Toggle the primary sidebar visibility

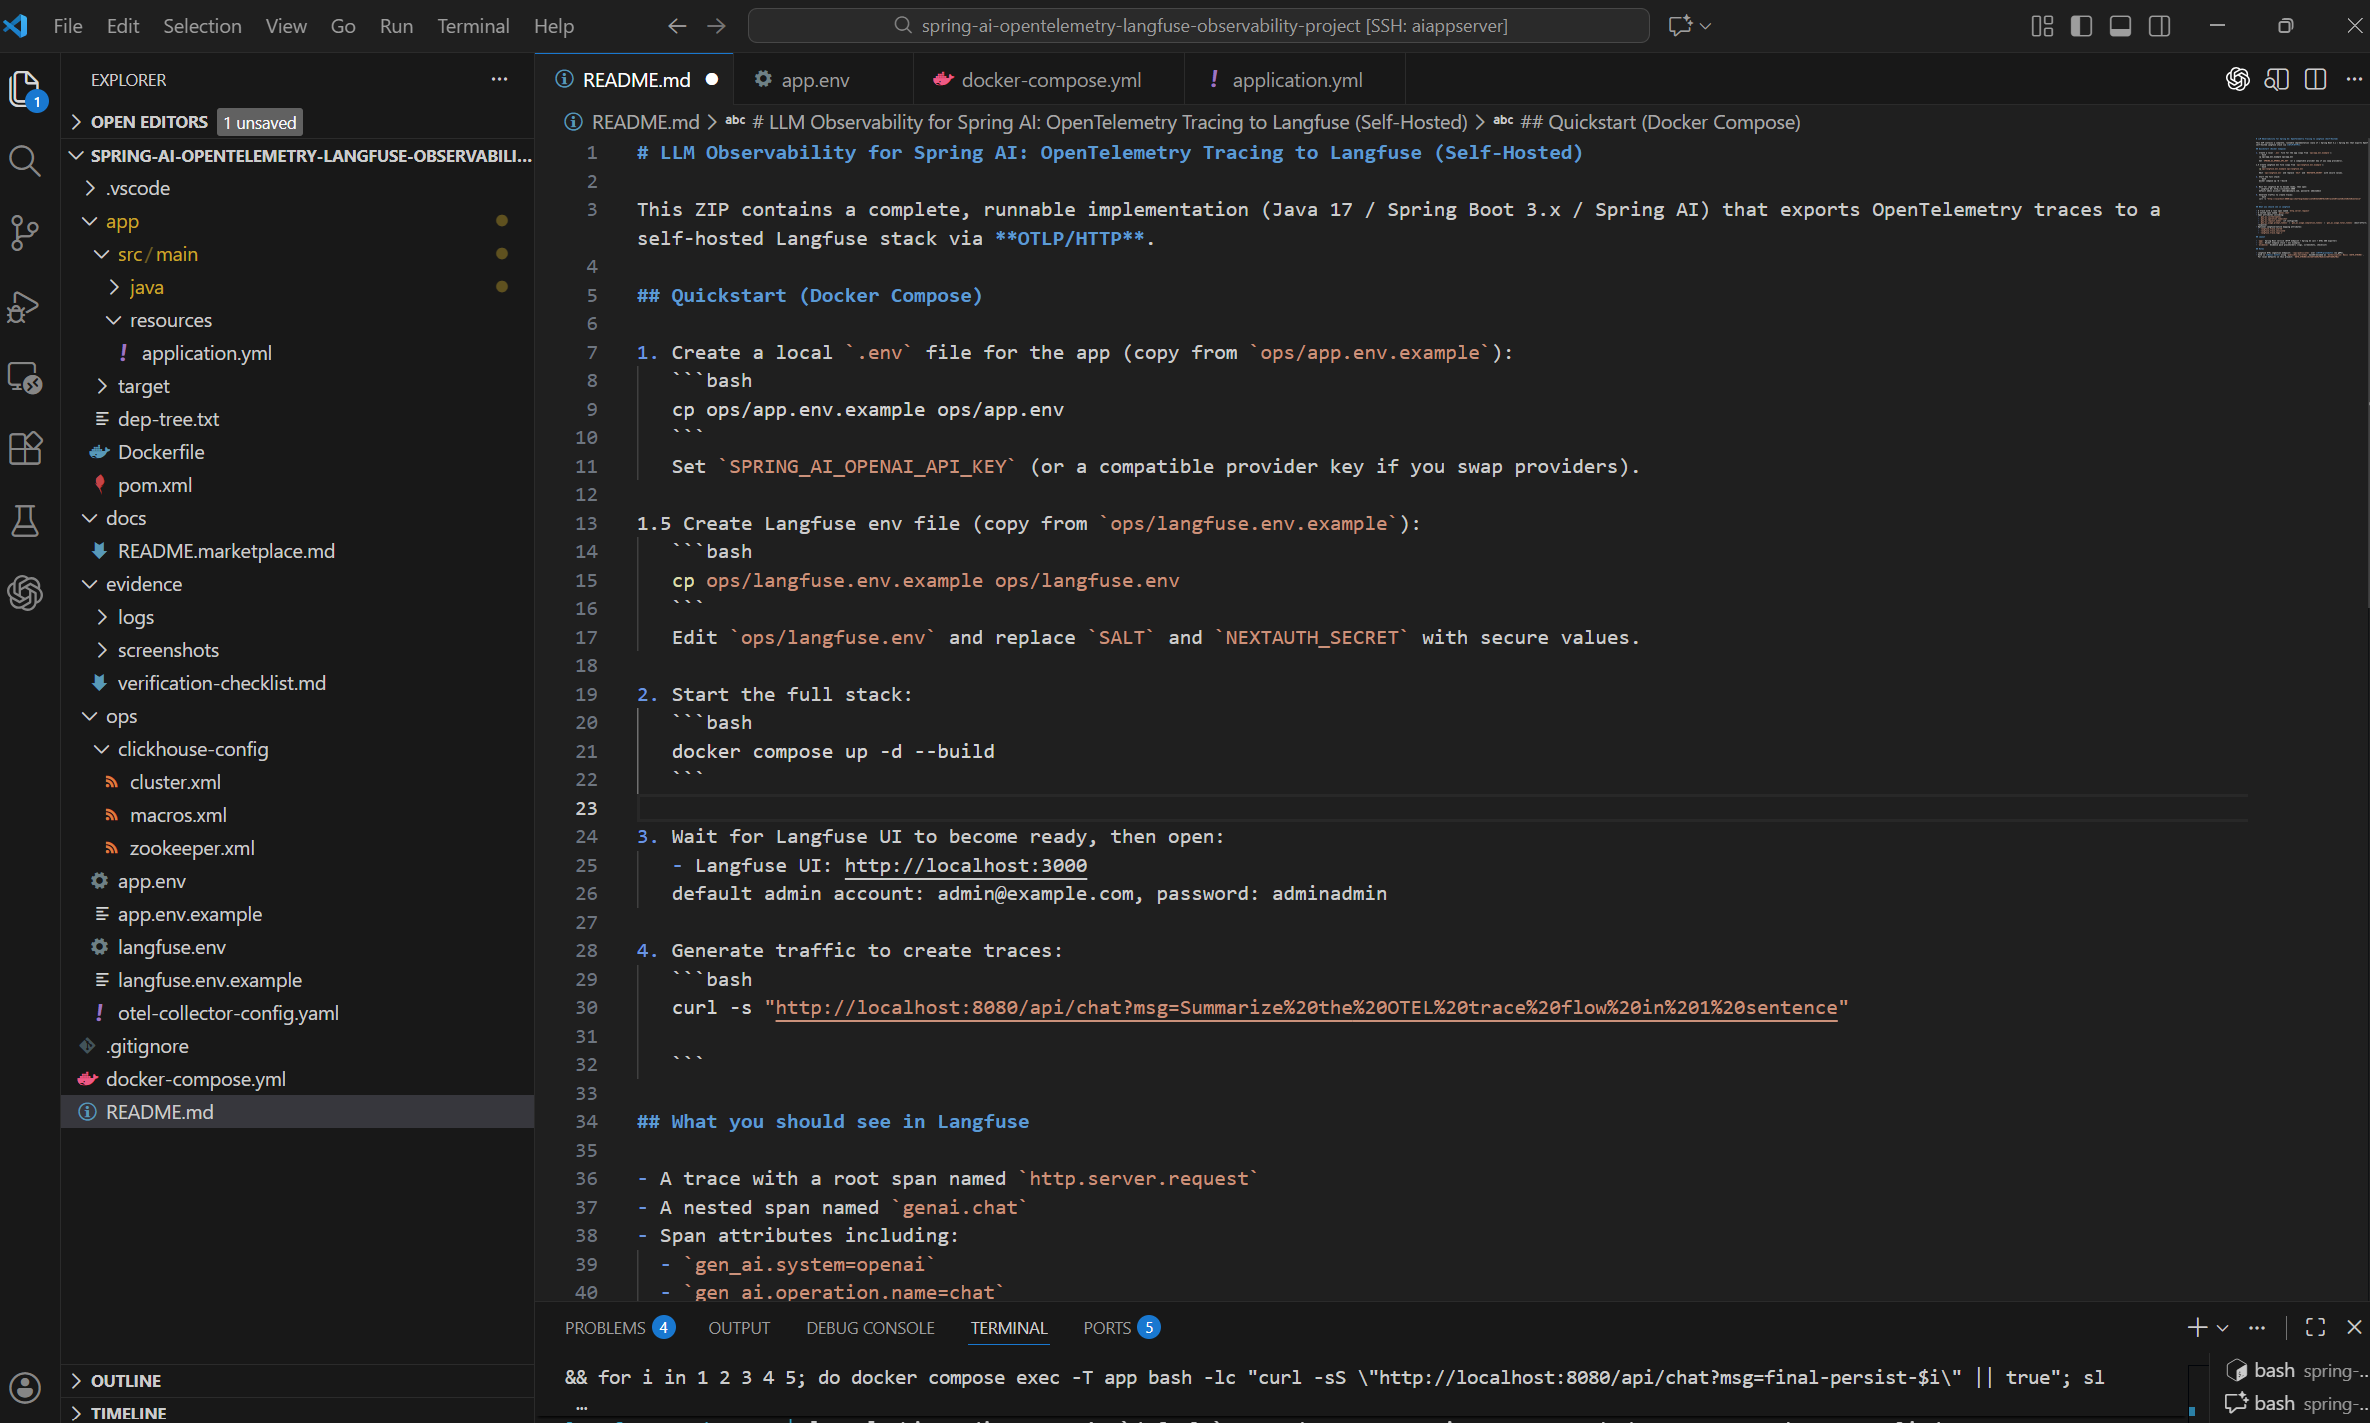pyautogui.click(x=2081, y=25)
